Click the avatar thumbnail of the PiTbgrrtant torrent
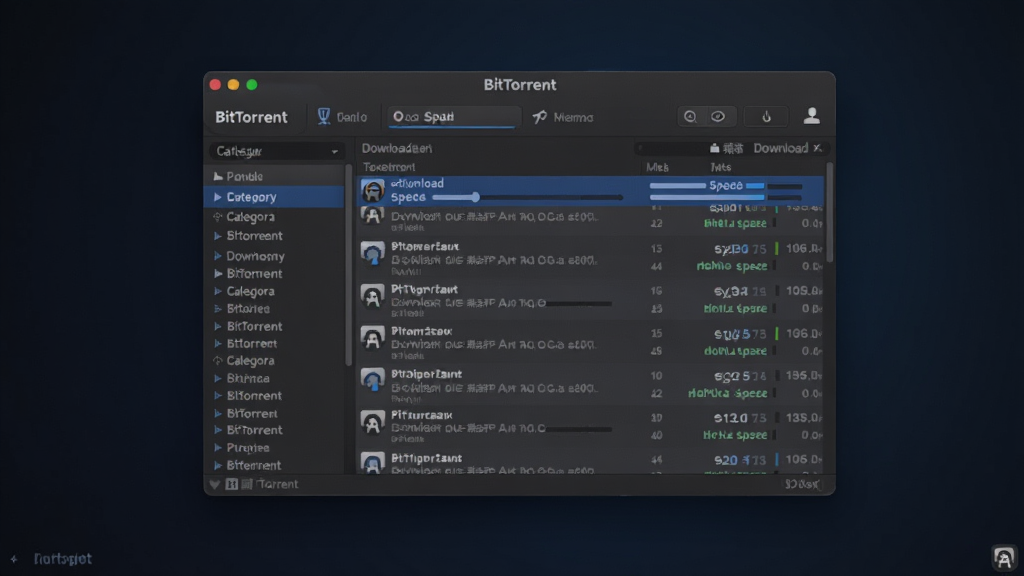This screenshot has height=576, width=1024. 373,296
